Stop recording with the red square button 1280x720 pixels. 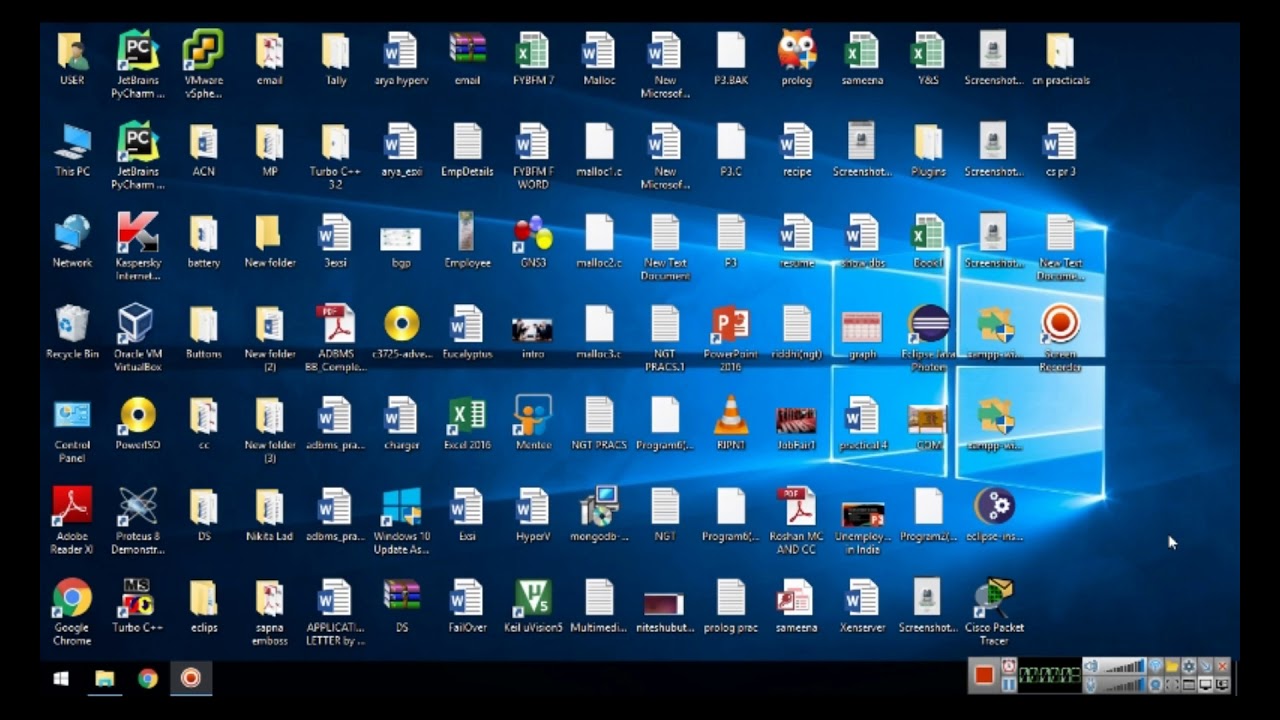point(984,675)
